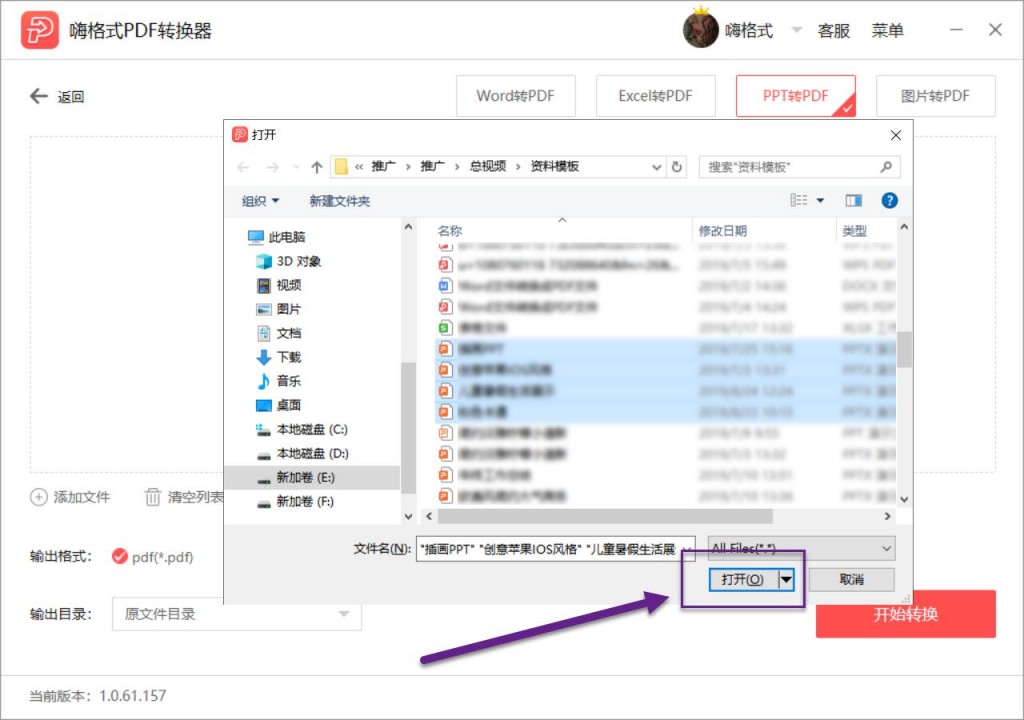Click vertical scrollbar thumb of file list
Image resolution: width=1024 pixels, height=720 pixels.
point(904,350)
